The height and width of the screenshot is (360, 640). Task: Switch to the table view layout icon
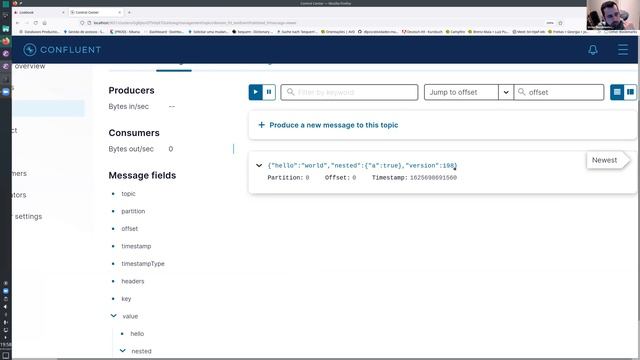click(617, 92)
